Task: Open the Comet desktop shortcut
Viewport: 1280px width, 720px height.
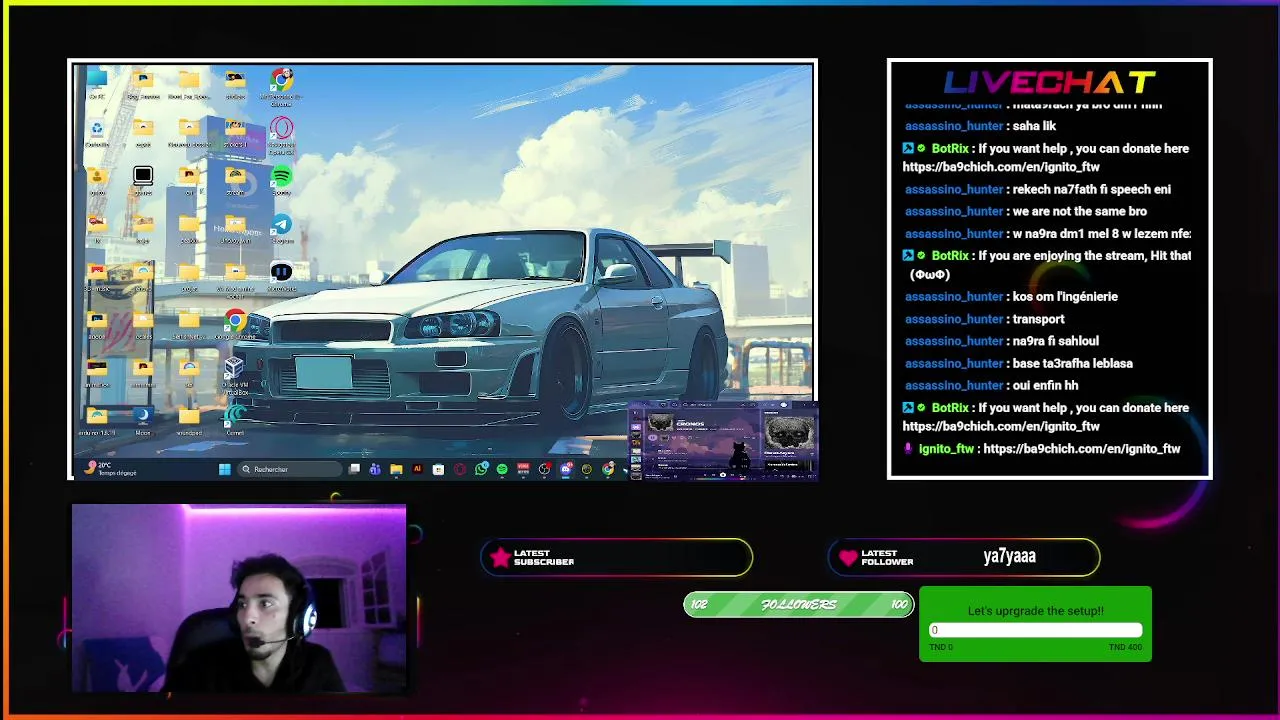Action: tap(235, 420)
